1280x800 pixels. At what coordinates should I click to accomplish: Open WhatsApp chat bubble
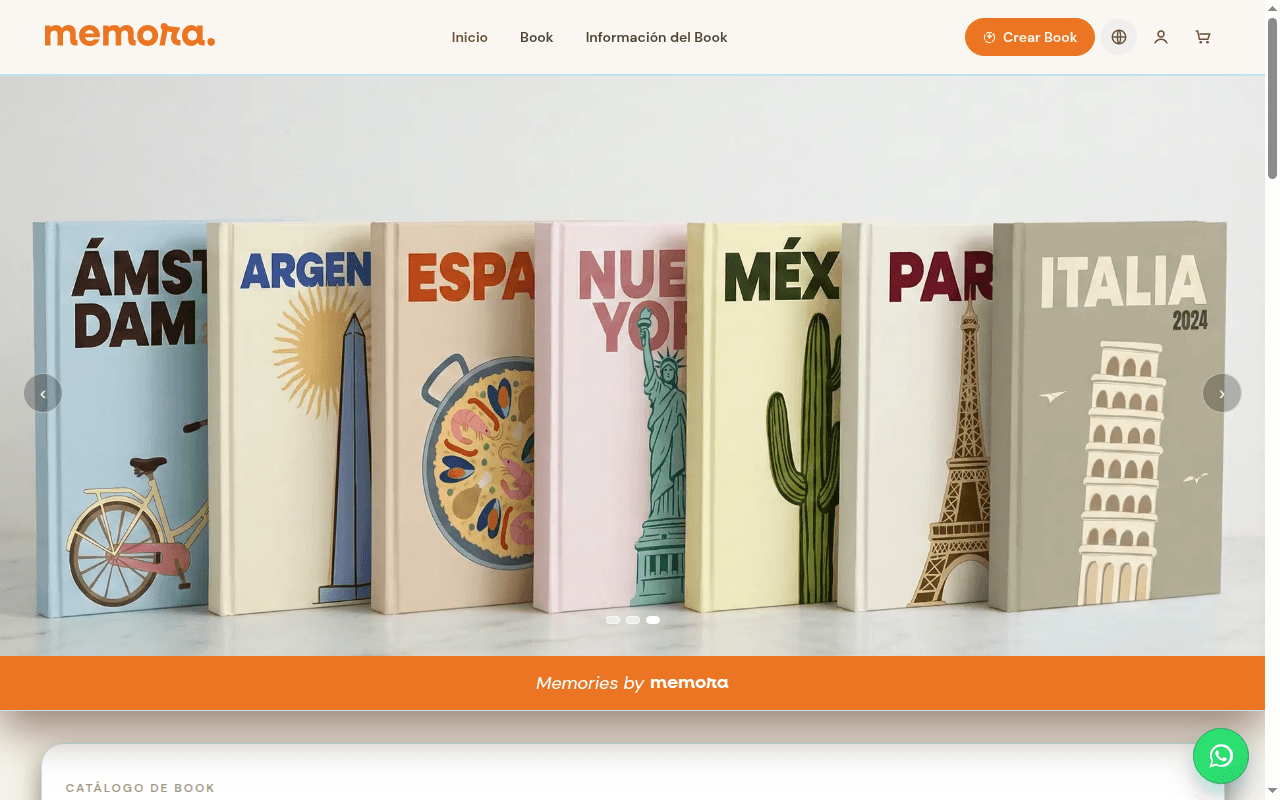1221,756
